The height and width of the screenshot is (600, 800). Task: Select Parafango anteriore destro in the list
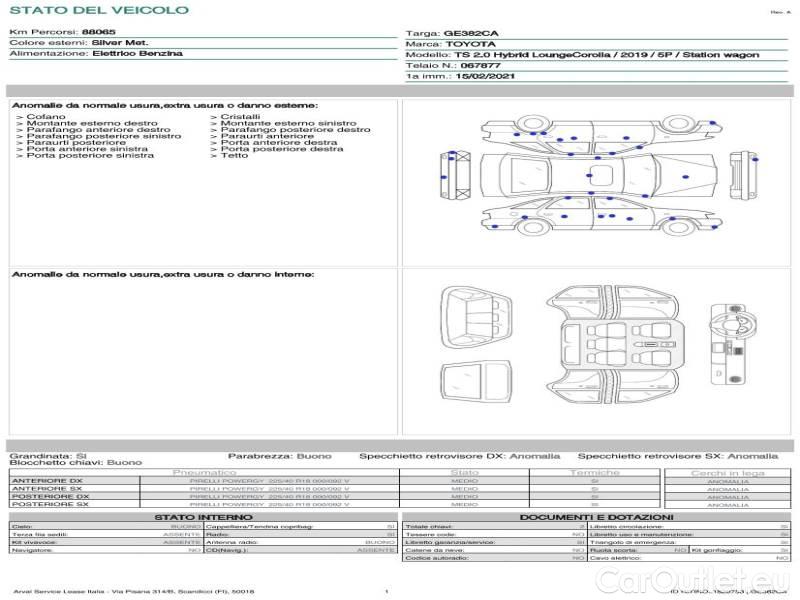point(98,130)
